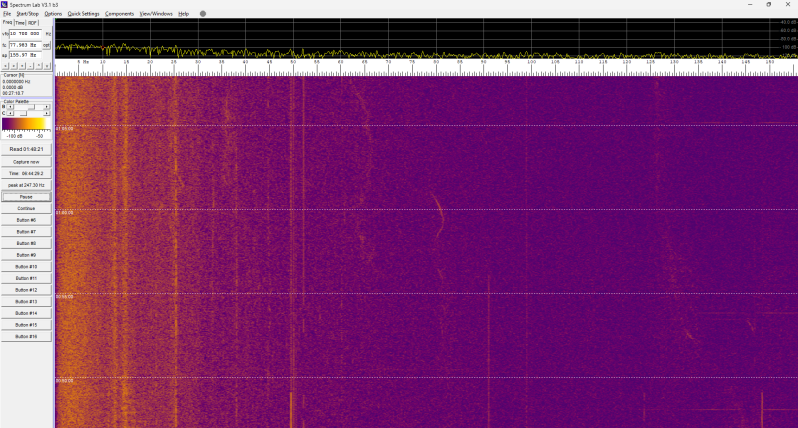
Task: Click the brightness B slider thumb
Action: pyautogui.click(x=32, y=107)
